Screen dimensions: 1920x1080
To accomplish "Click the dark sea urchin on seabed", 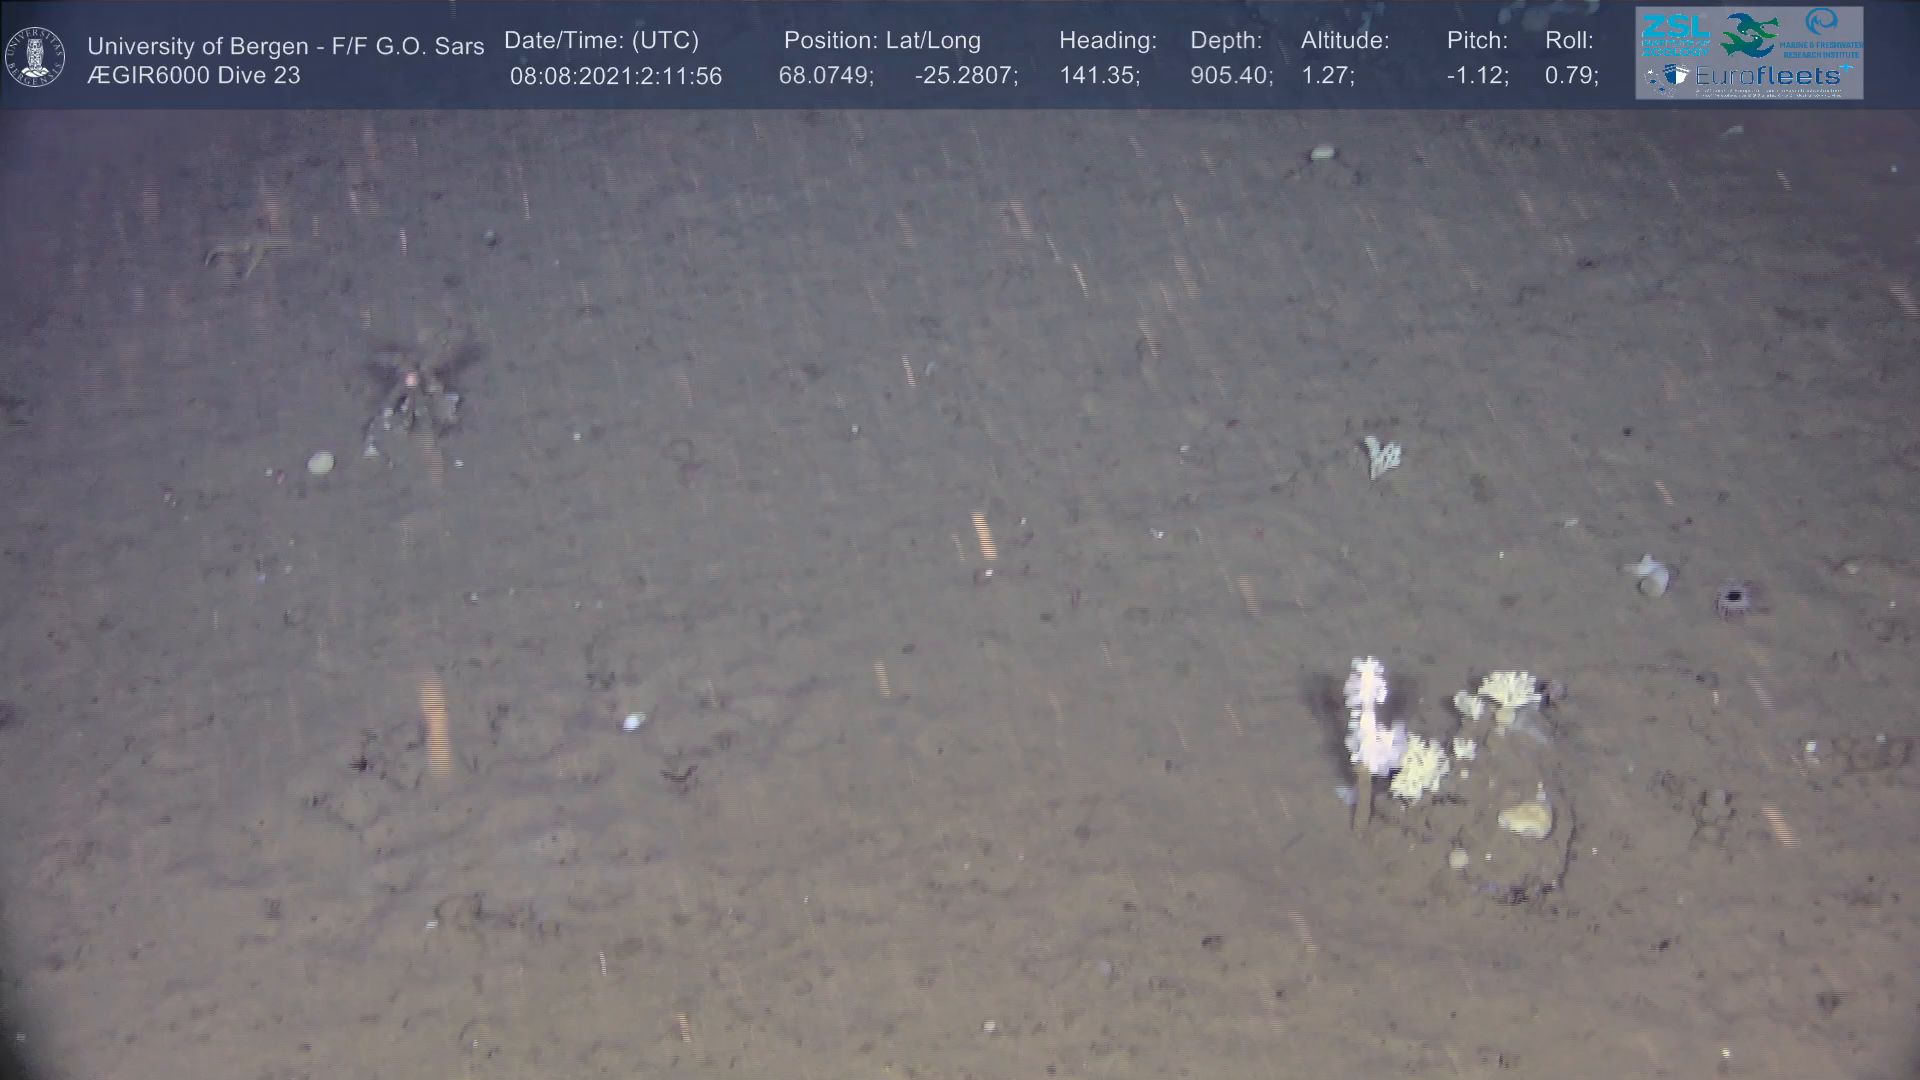I will (x=1732, y=599).
